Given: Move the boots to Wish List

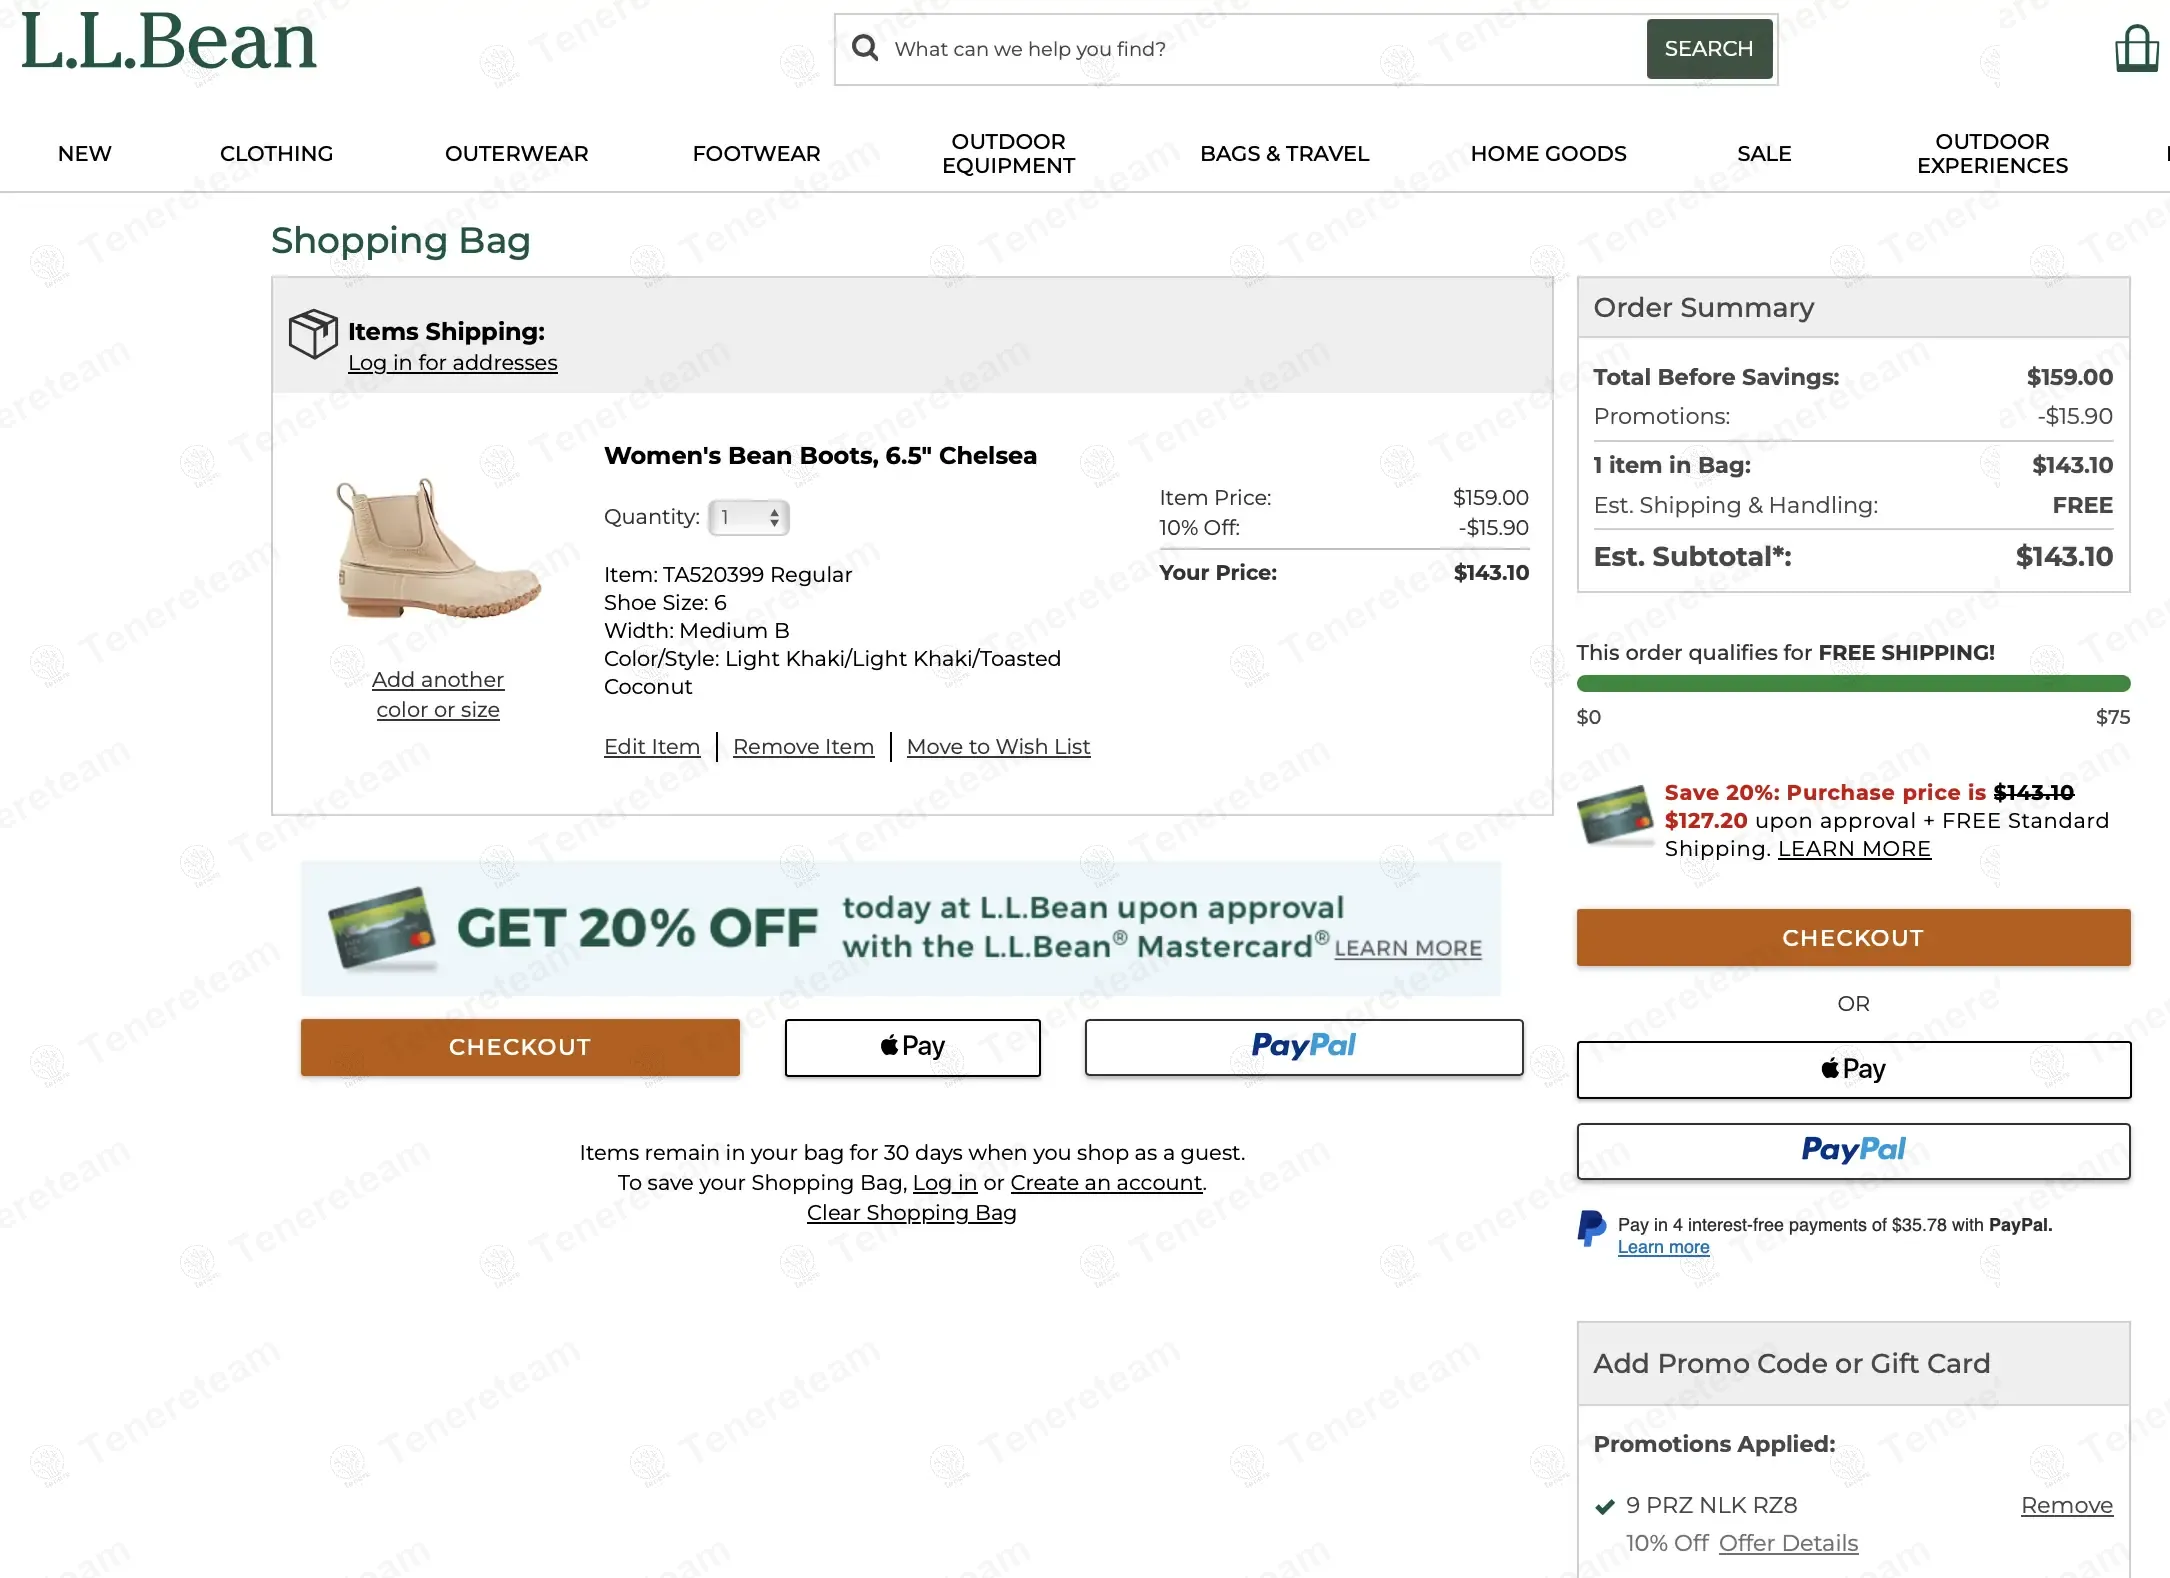Looking at the screenshot, I should click(998, 747).
